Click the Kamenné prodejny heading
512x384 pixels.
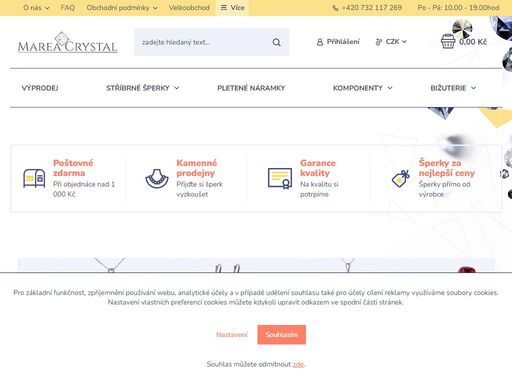[196, 168]
